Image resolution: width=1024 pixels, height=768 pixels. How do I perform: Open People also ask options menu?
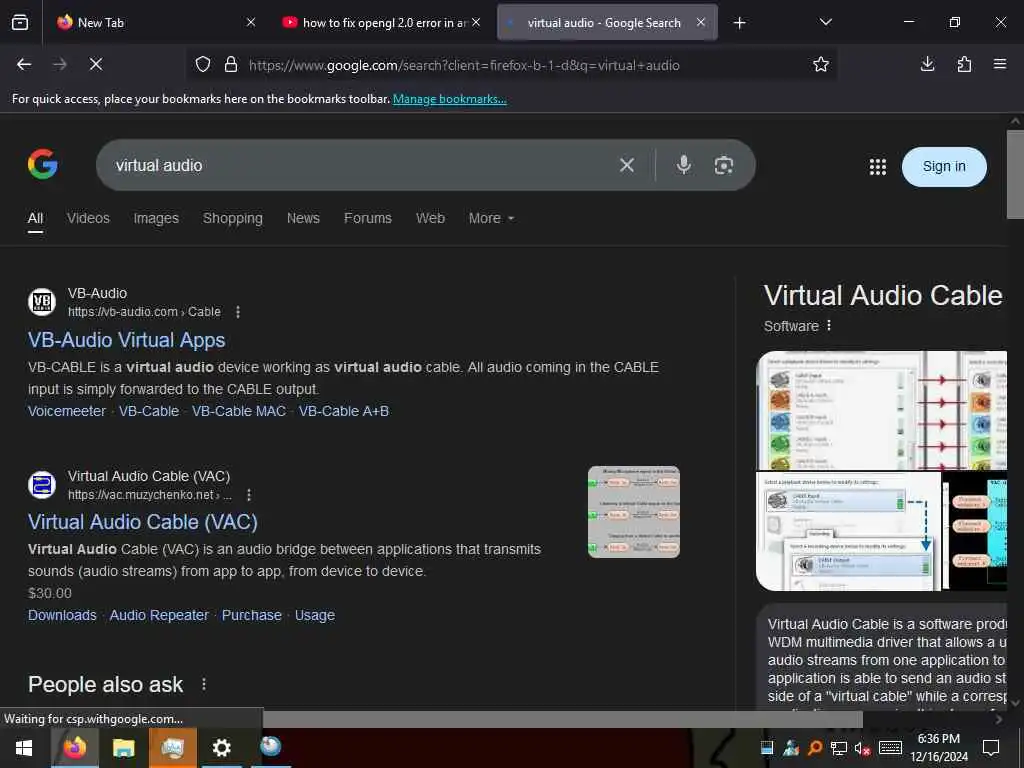pyautogui.click(x=204, y=684)
